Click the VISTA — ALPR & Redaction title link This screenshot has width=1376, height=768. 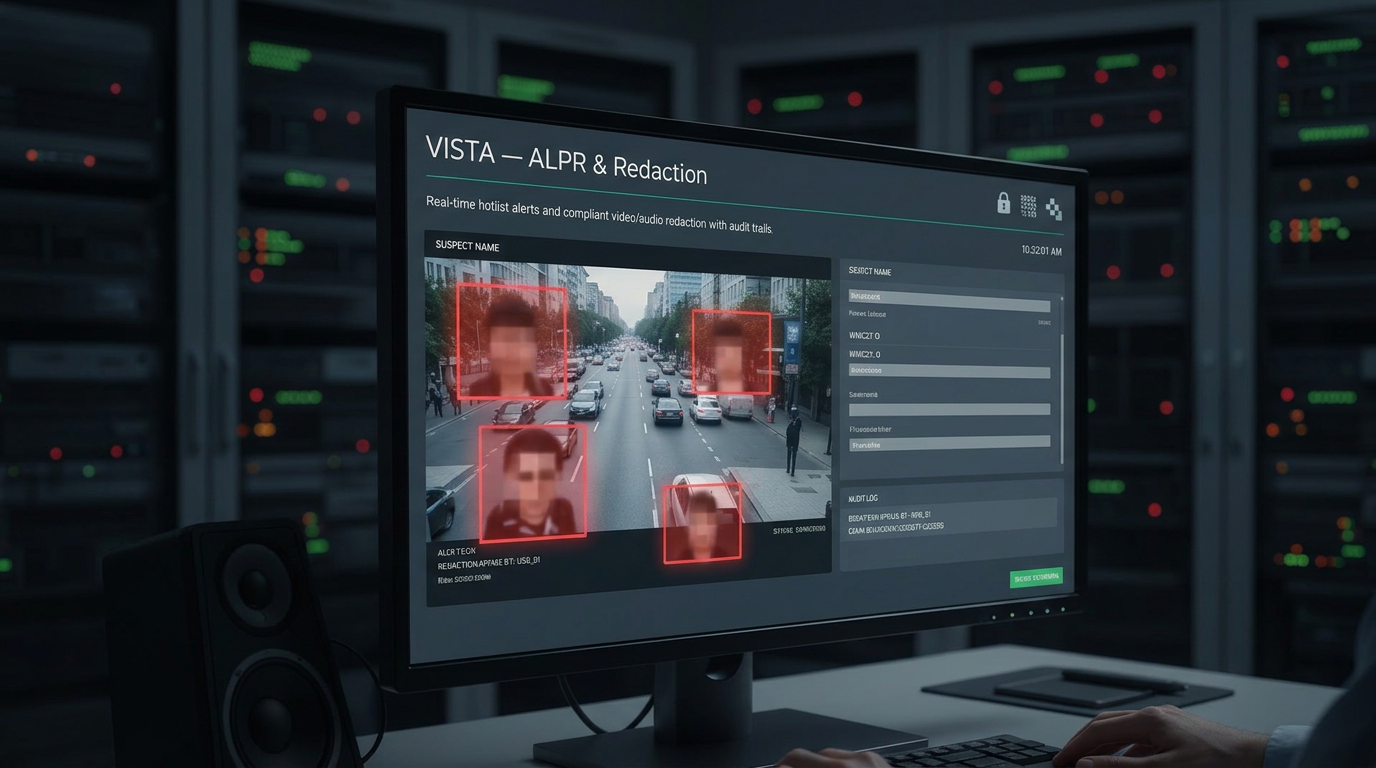567,158
